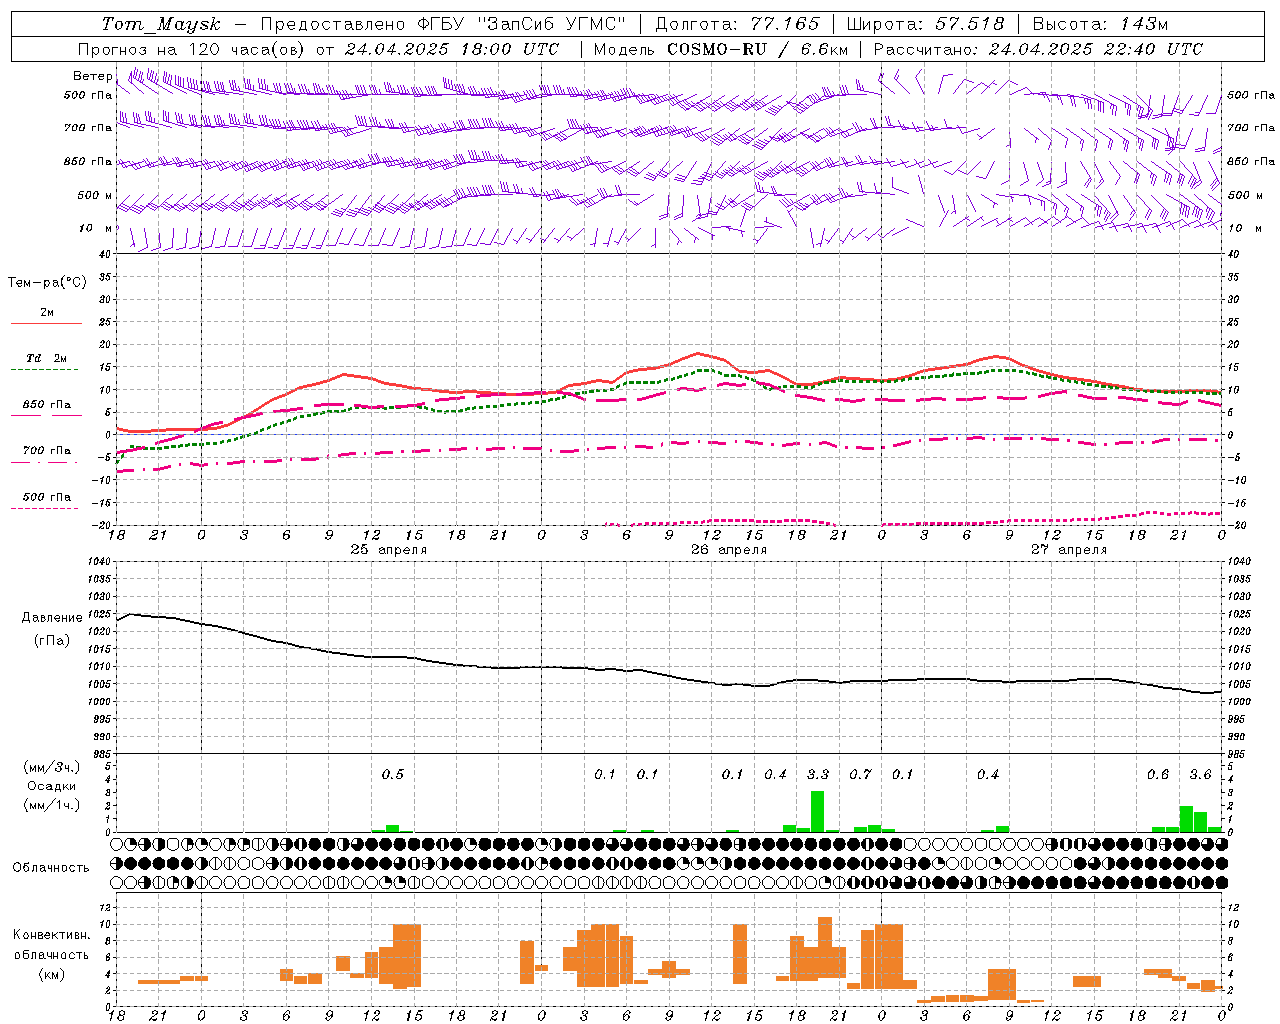Click the Td 2м dew point legend entry
The width and height of the screenshot is (1280, 1024).
point(46,358)
